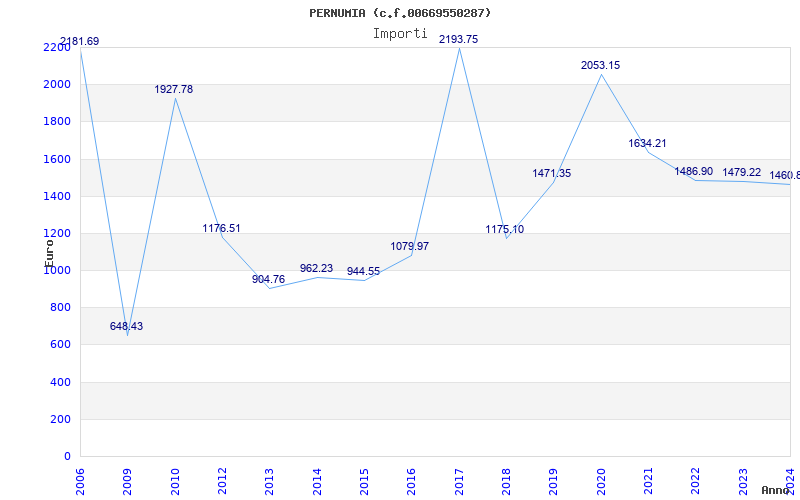Select the 2181.69 data label
Image resolution: width=800 pixels, height=500 pixels.
click(x=80, y=41)
